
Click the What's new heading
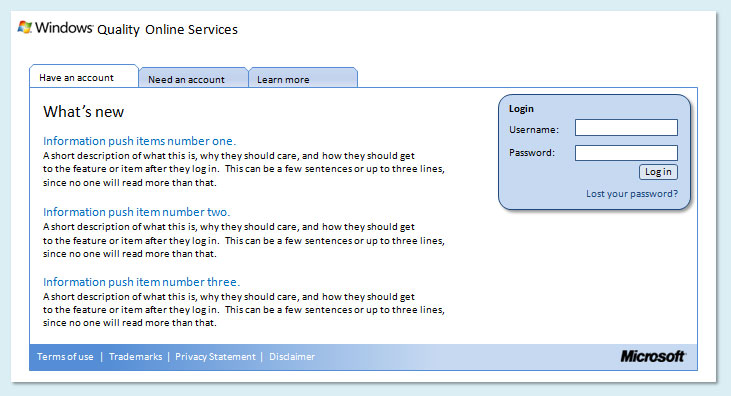(x=83, y=112)
